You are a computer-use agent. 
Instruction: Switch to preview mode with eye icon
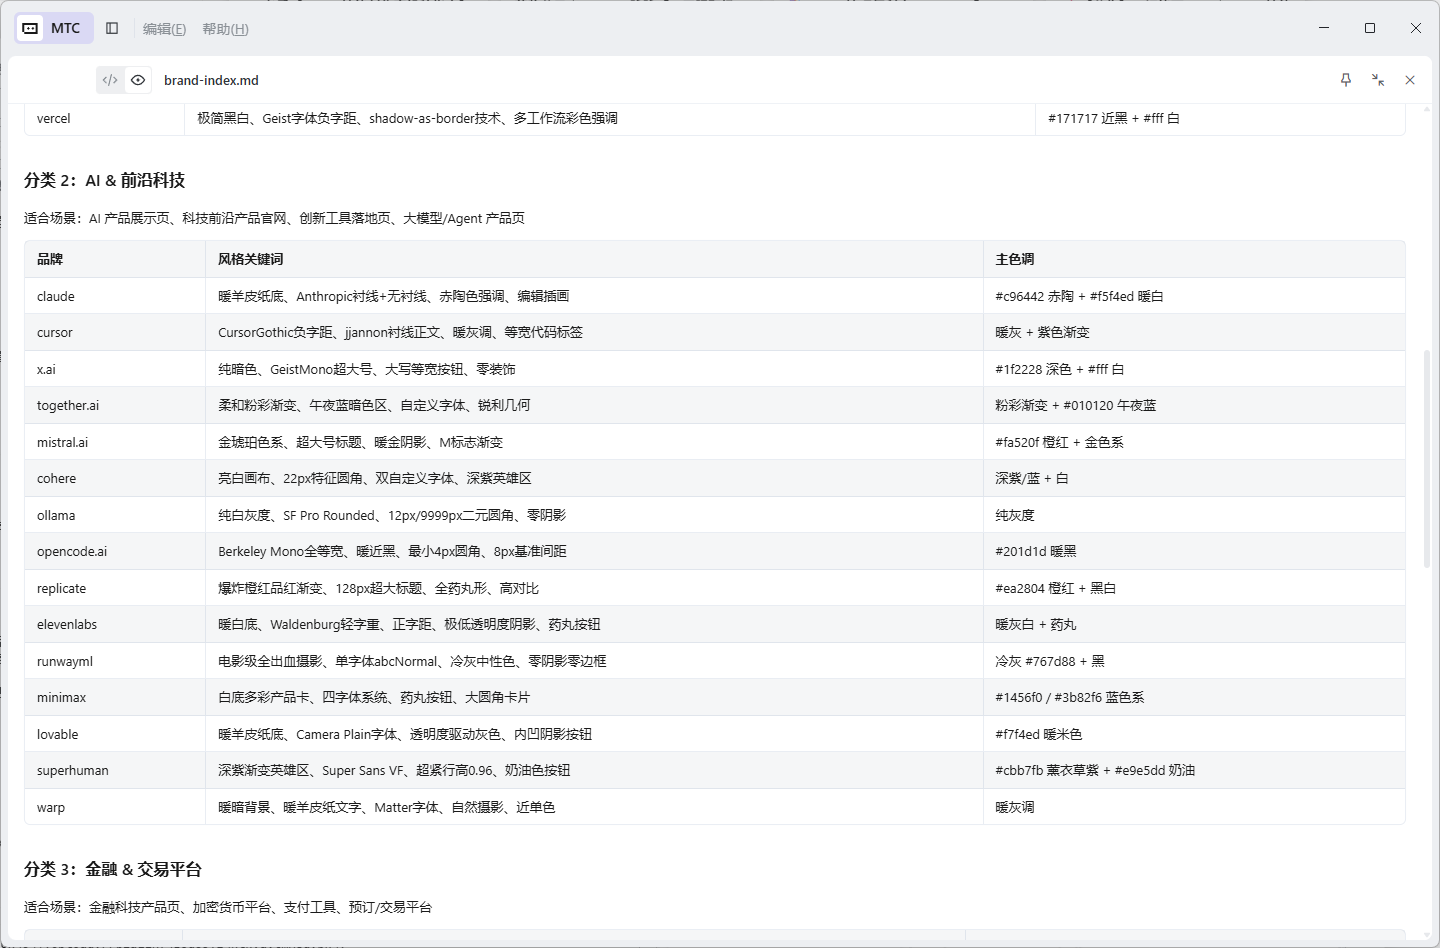coord(138,80)
